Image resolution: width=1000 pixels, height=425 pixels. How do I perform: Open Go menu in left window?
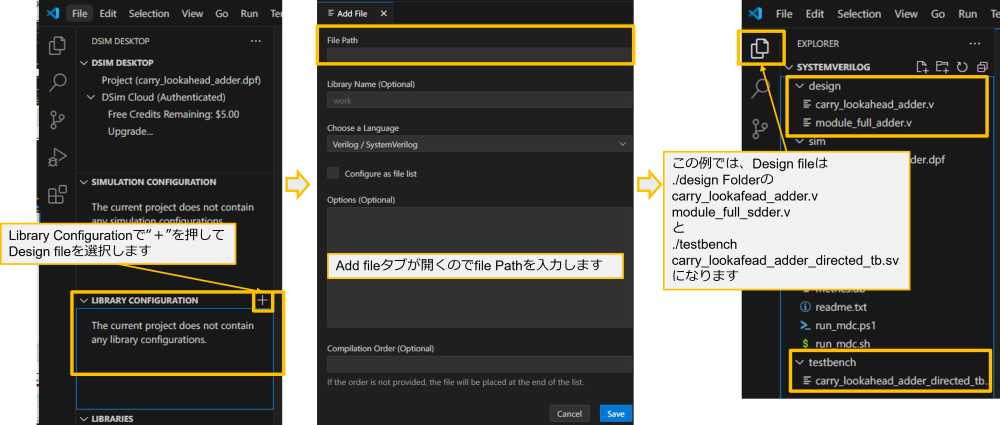tap(223, 13)
